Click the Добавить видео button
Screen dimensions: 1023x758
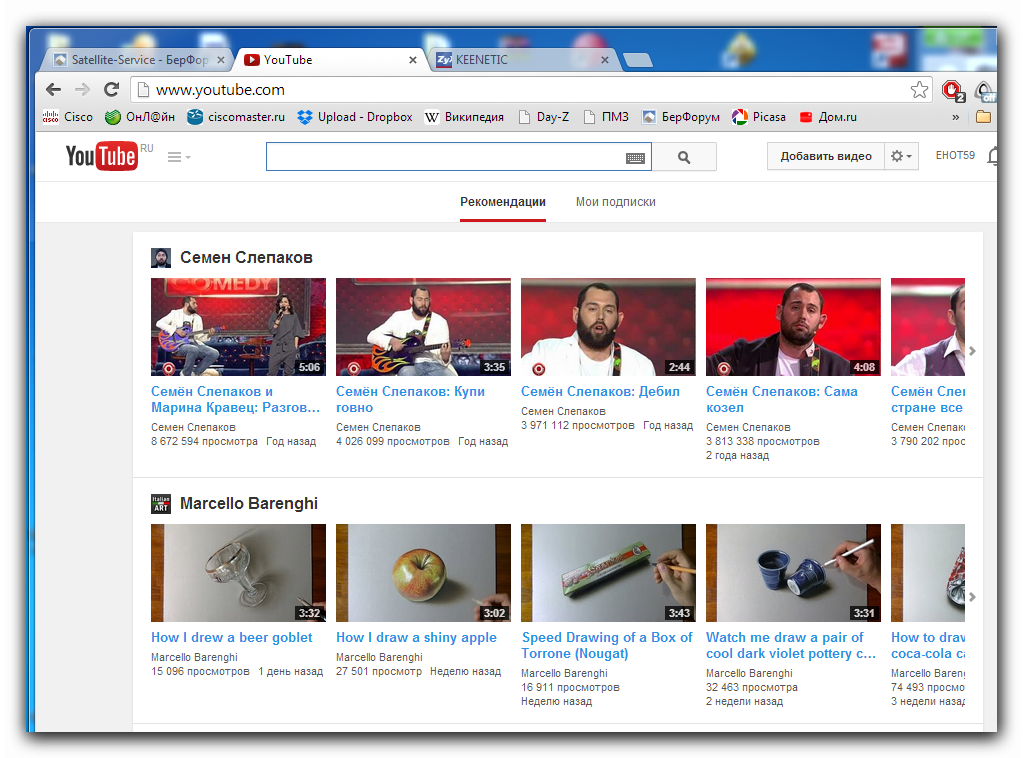click(825, 156)
